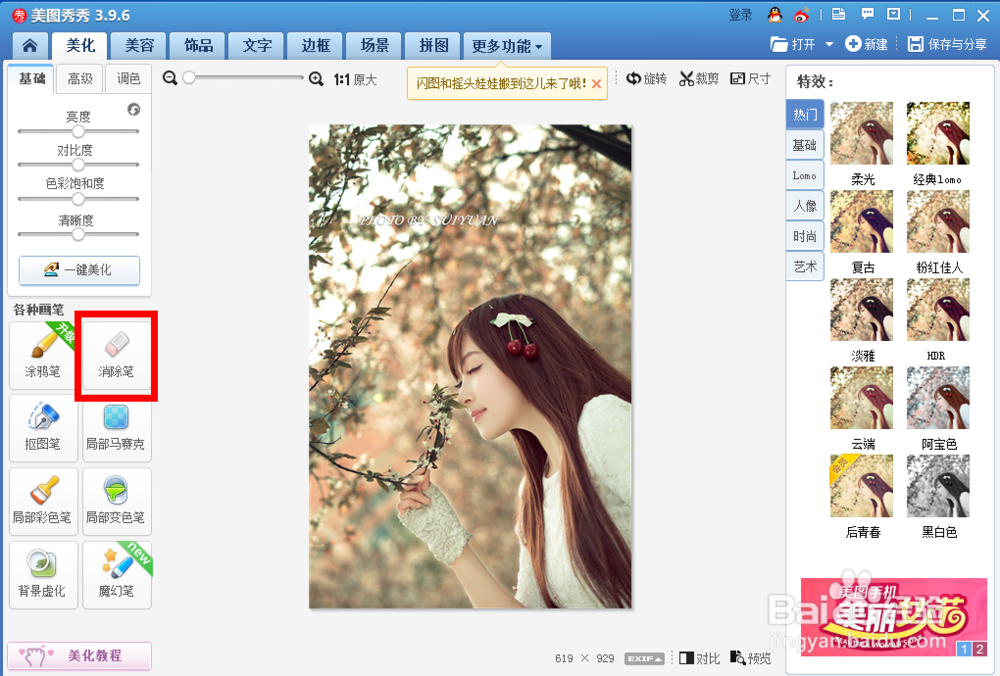This screenshot has height=676, width=1000.
Task: Adjust the 对比度 contrast slider
Action: tap(78, 165)
